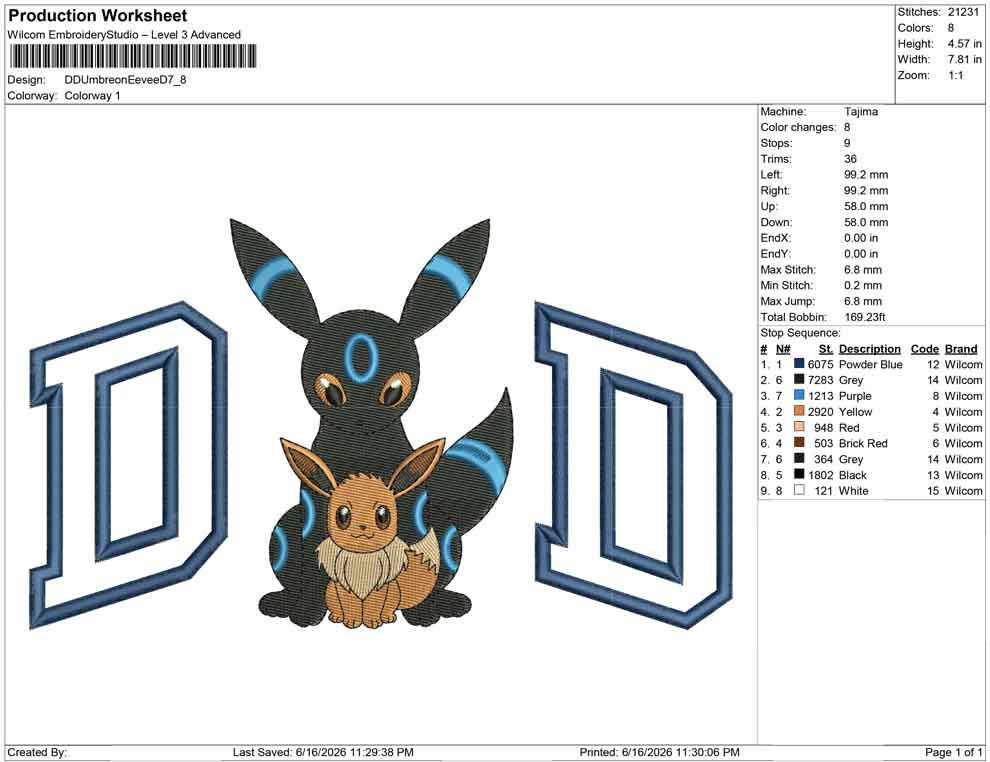This screenshot has height=762, width=990.
Task: Click the Brand column header
Action: click(x=961, y=349)
